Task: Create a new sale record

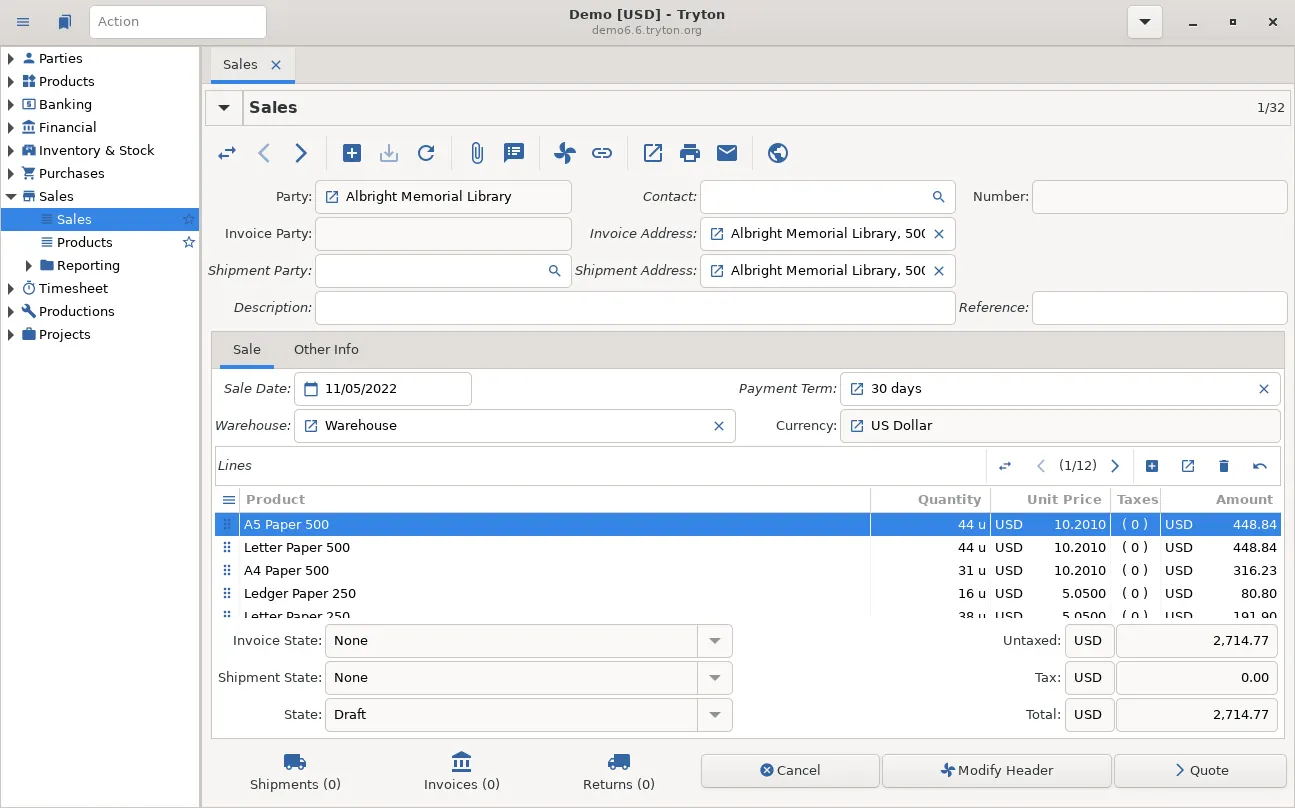Action: (x=352, y=153)
